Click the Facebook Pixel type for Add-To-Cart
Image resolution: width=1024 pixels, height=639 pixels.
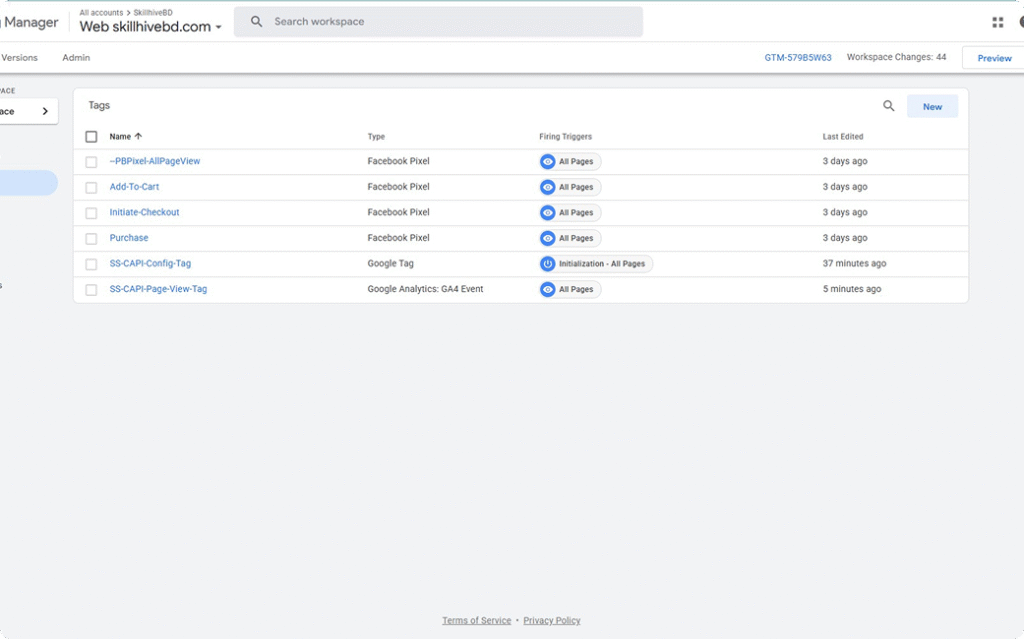coord(398,186)
